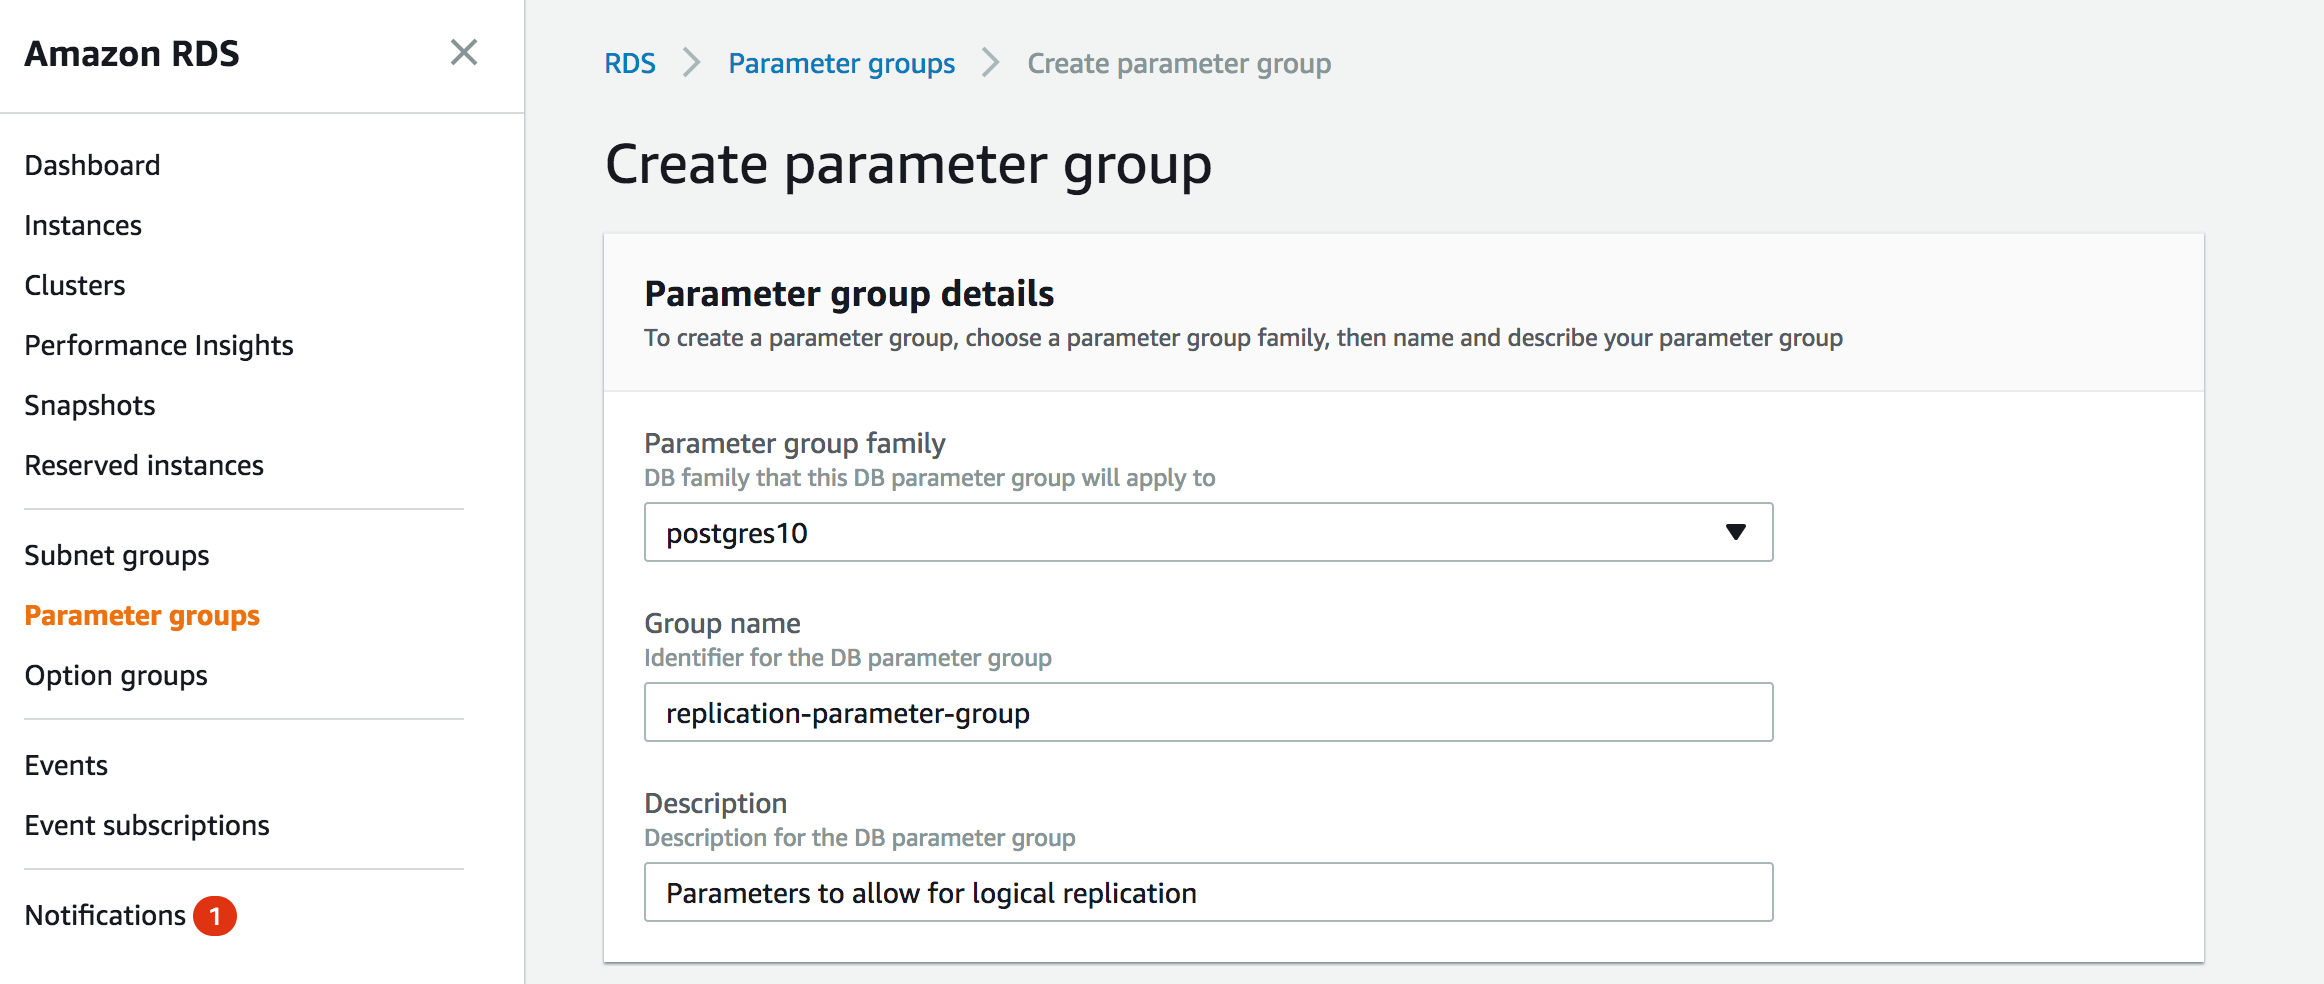Navigate to Subnet groups
This screenshot has width=2324, height=984.
coord(117,555)
